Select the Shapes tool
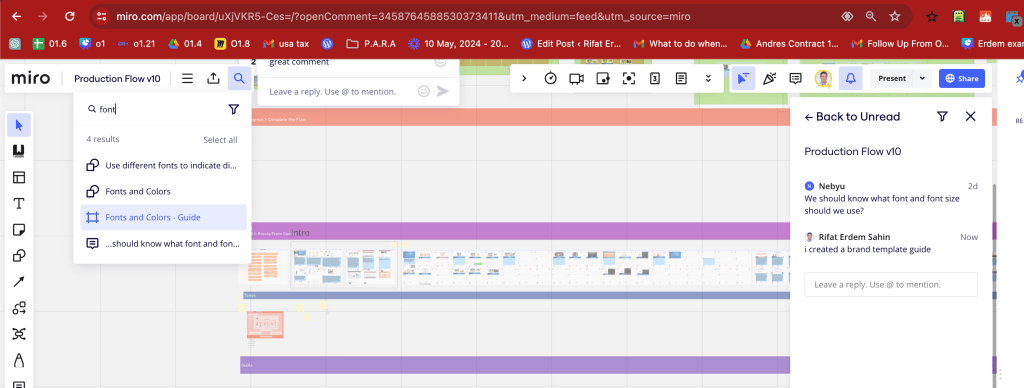This screenshot has height=388, width=1024. (19, 255)
